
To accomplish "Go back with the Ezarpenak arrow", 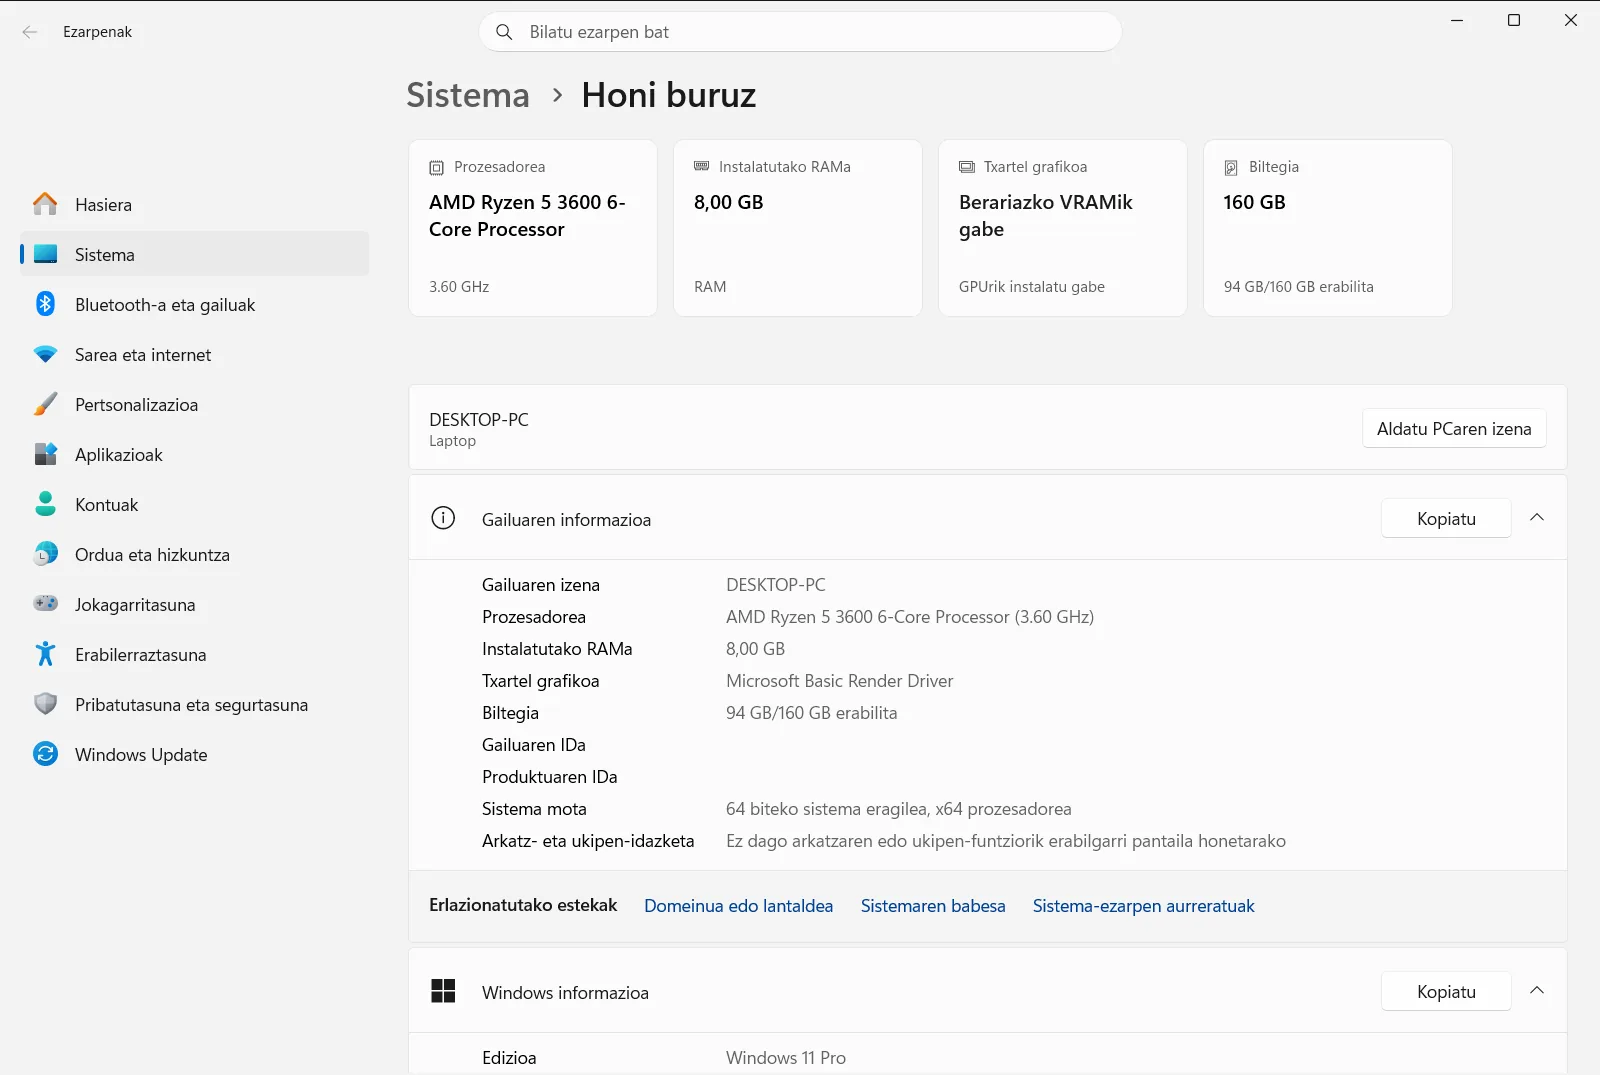I will 30,32.
